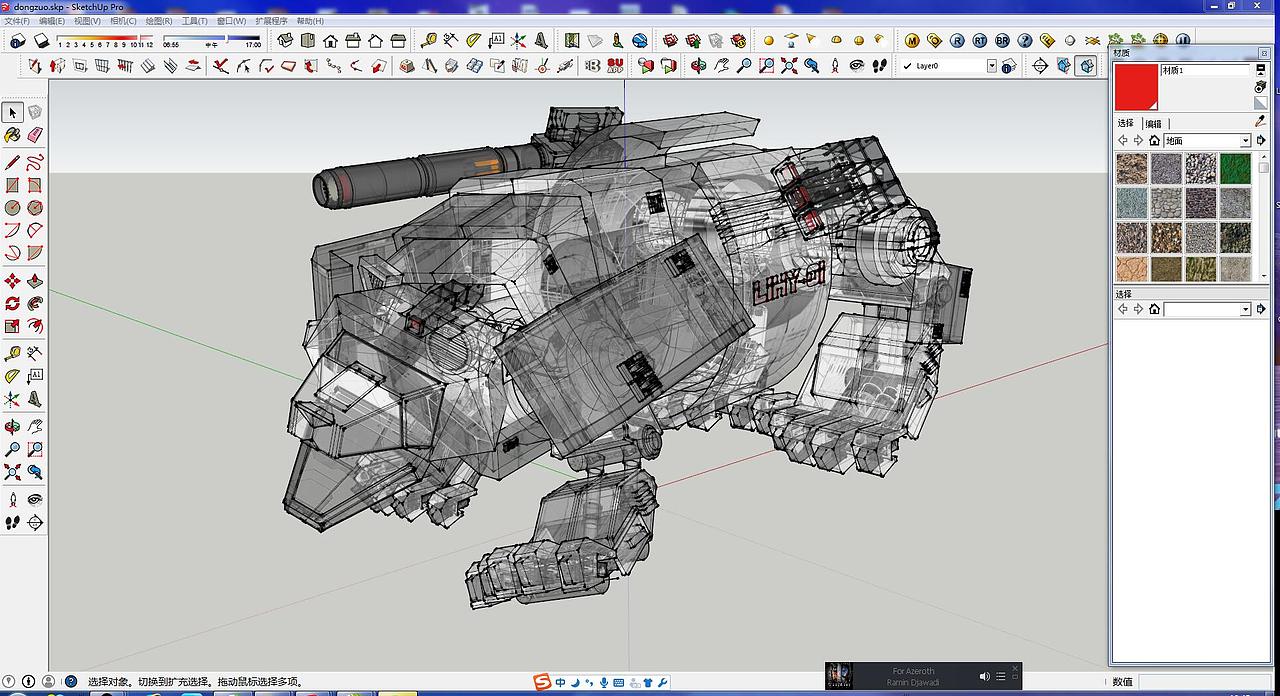Screen dimensions: 1280x696
Task: Open the 扩展程序 menu
Action: [270, 20]
